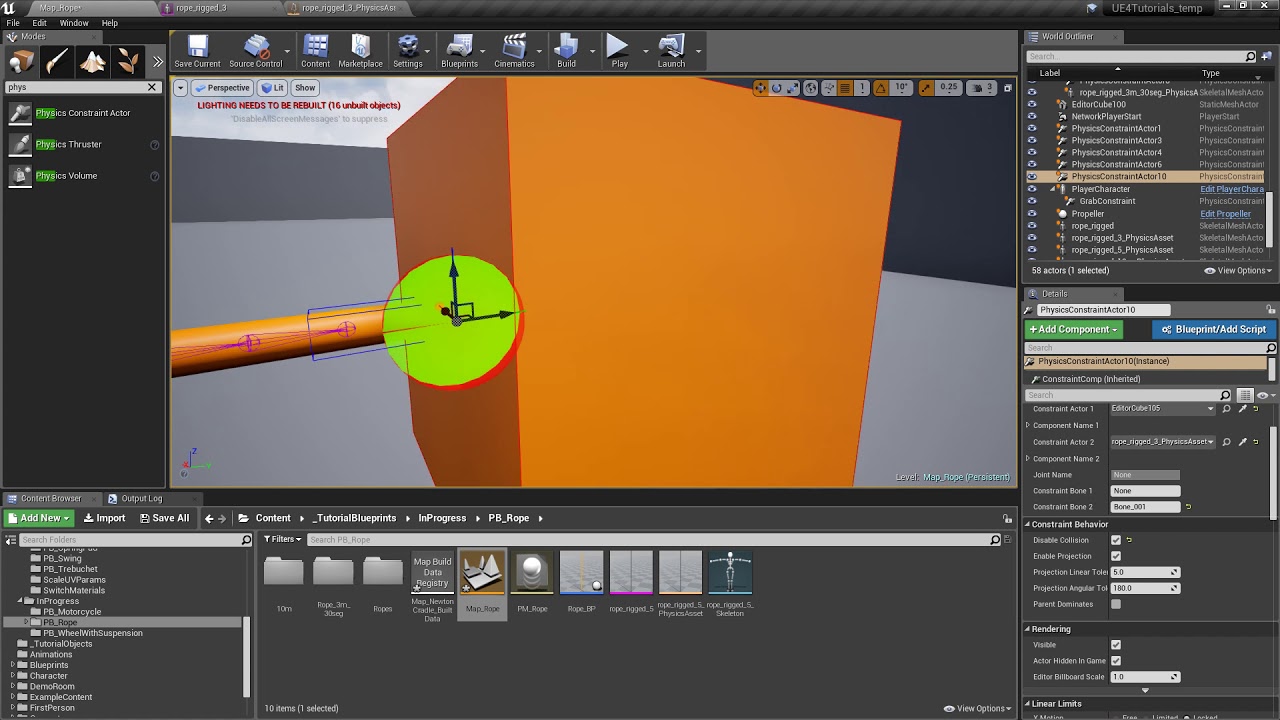
Task: Open Source Control from the toolbar
Action: pyautogui.click(x=256, y=51)
